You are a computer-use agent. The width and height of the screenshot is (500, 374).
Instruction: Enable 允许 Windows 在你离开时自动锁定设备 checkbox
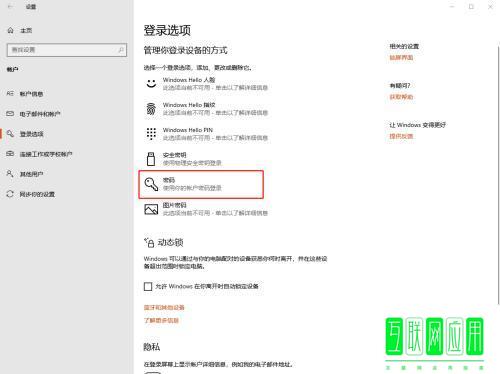148,286
